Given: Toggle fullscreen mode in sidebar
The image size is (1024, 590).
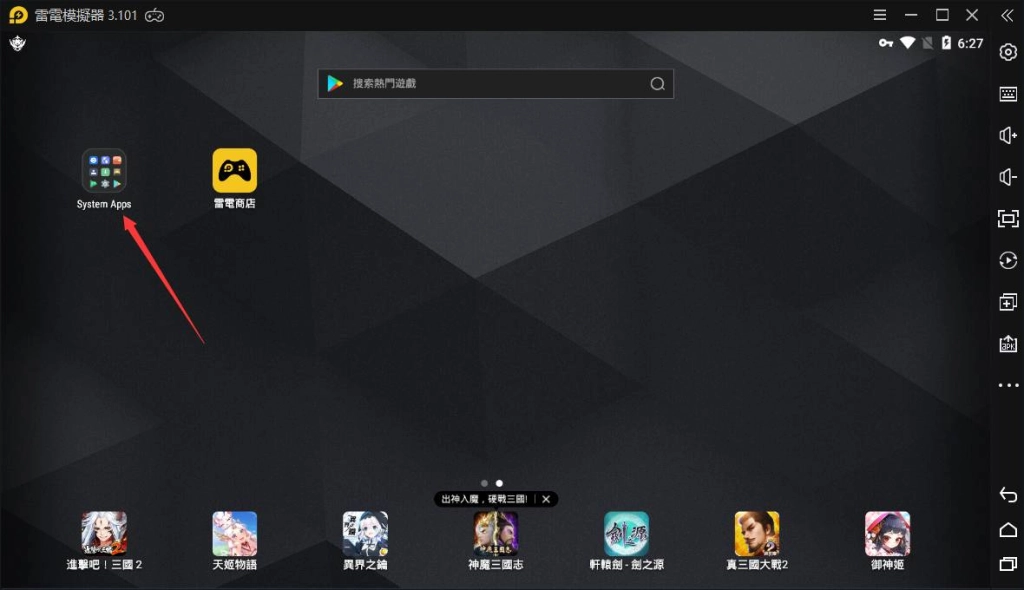Looking at the screenshot, I should 1008,219.
